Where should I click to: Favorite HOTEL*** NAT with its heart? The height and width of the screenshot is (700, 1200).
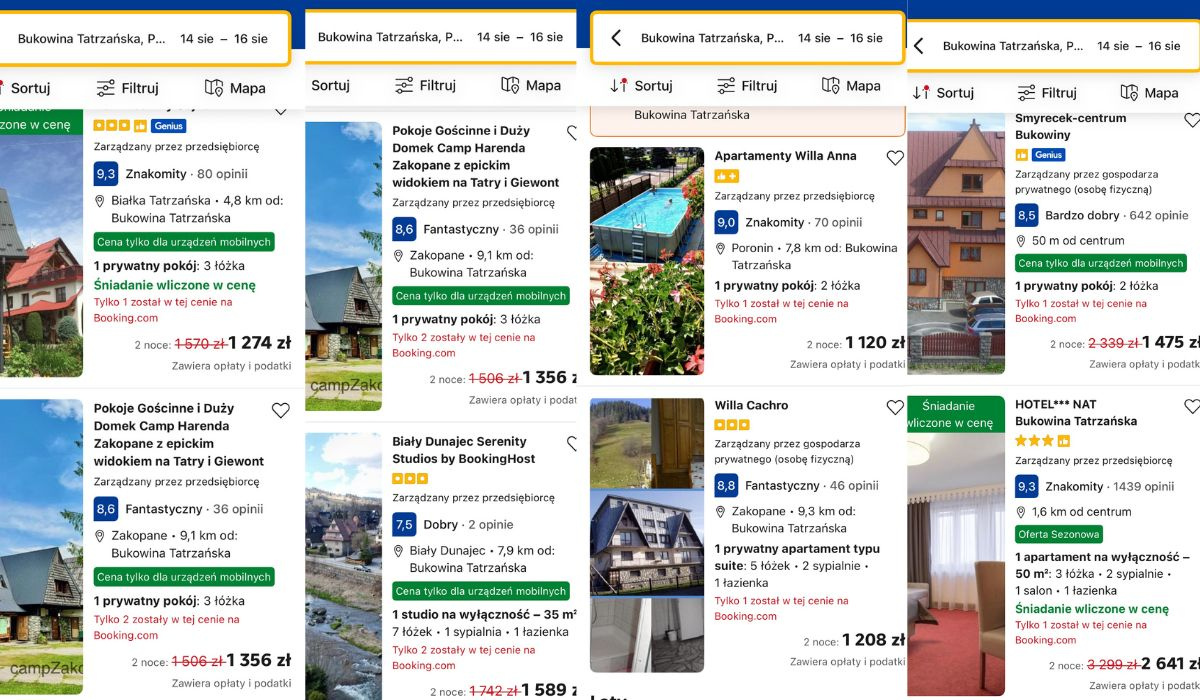1192,406
